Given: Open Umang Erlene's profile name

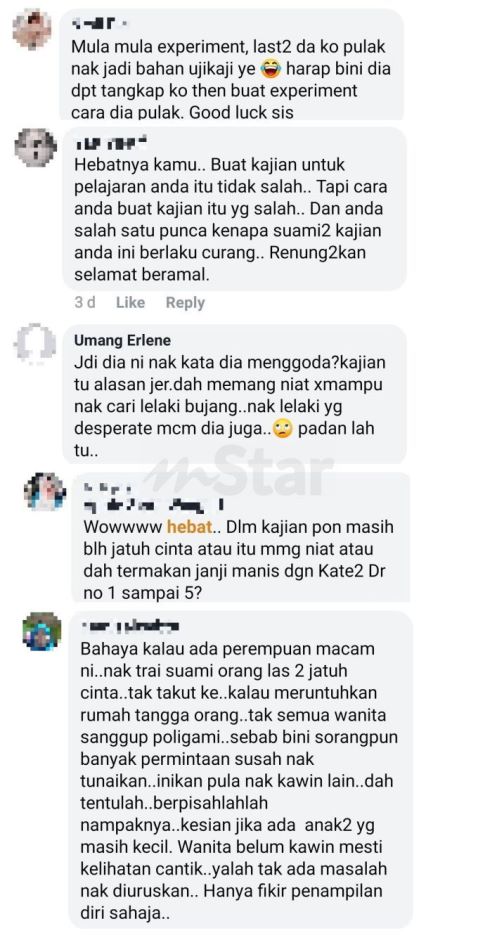Looking at the screenshot, I should point(122,341).
